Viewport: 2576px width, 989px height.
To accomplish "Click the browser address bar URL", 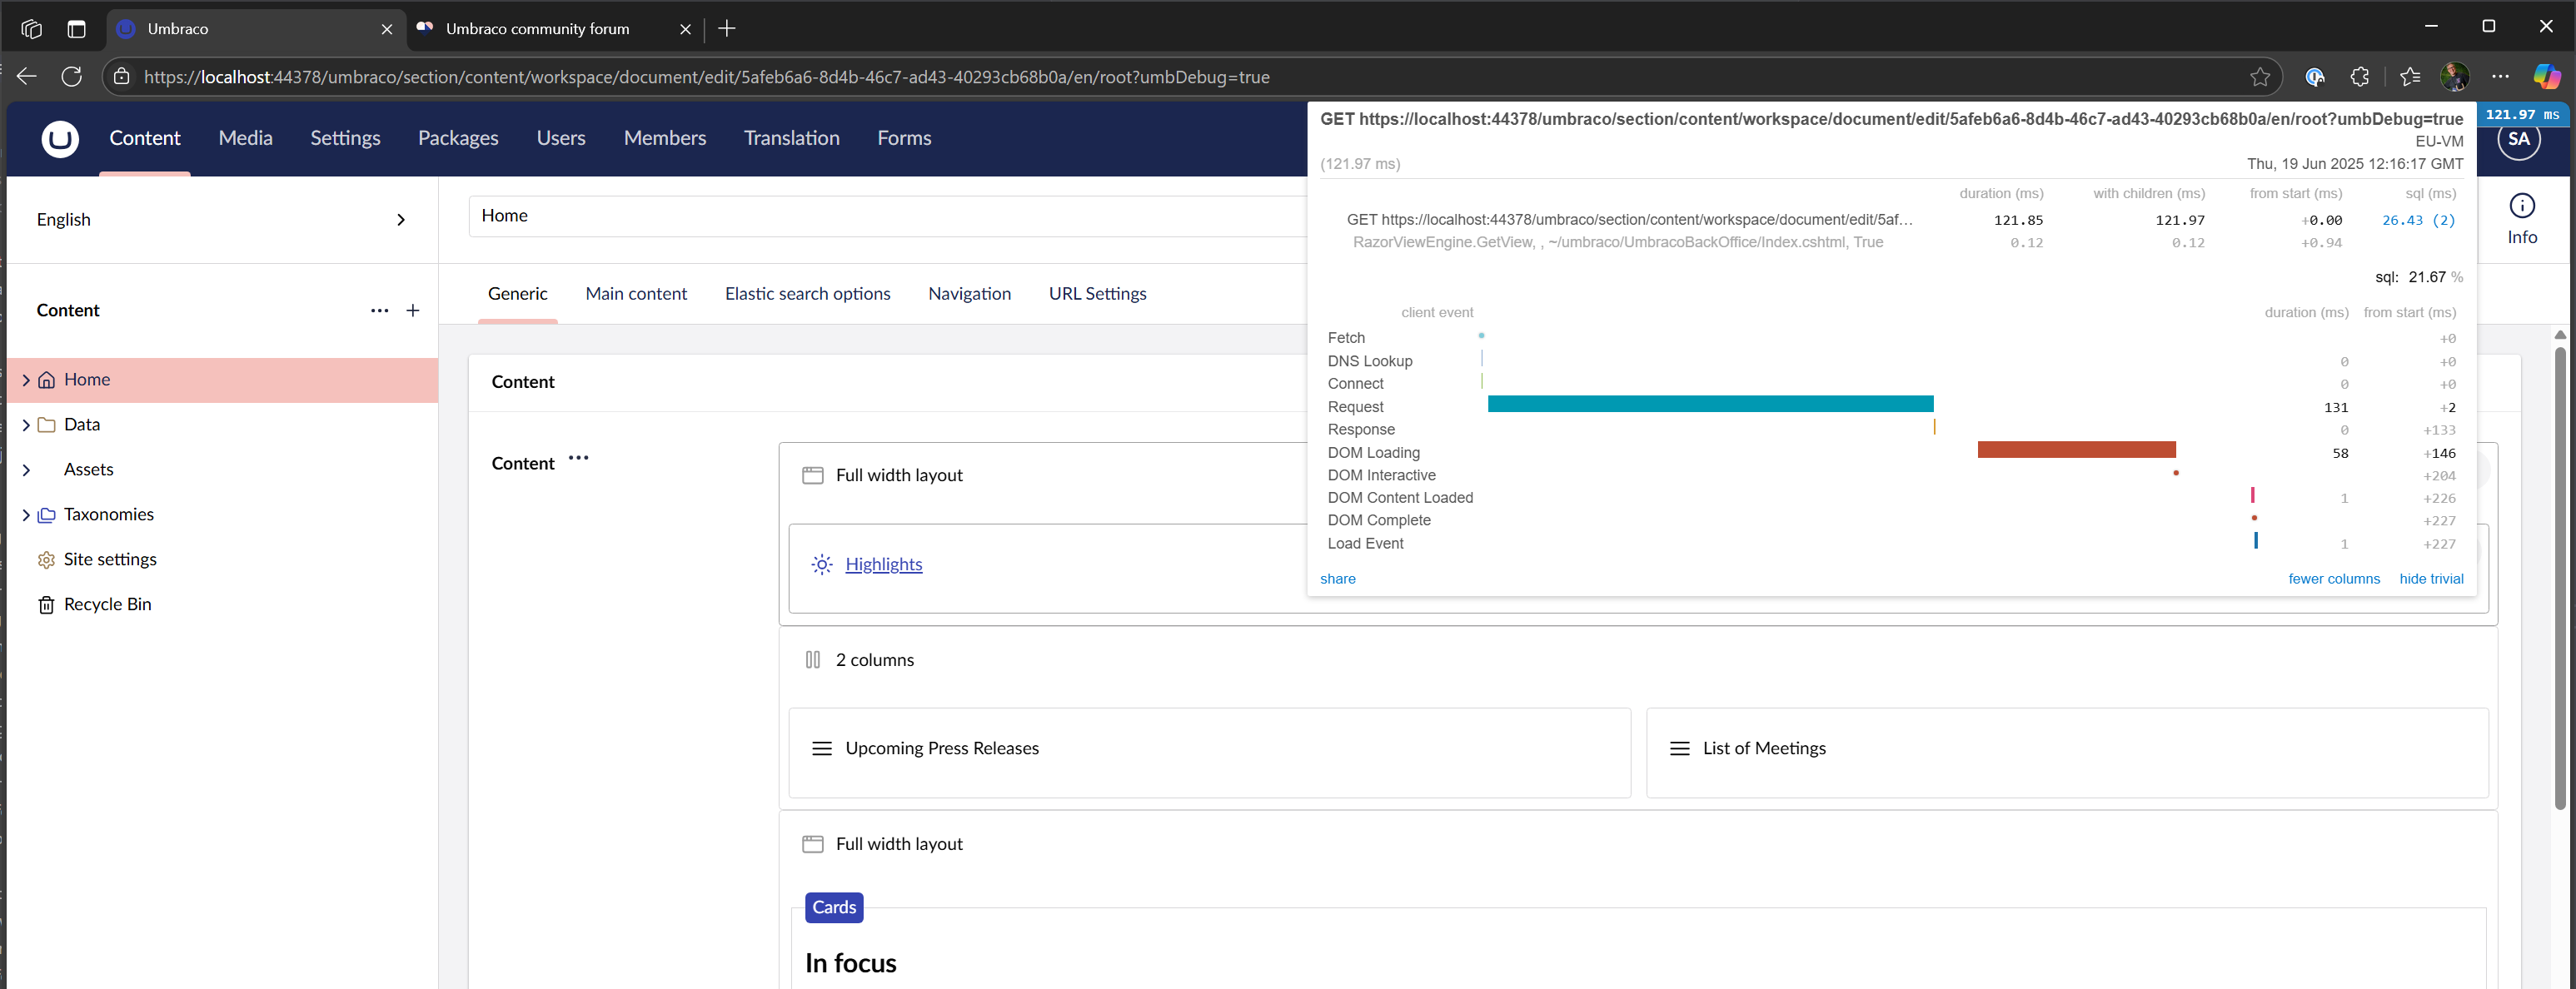I will tap(707, 77).
